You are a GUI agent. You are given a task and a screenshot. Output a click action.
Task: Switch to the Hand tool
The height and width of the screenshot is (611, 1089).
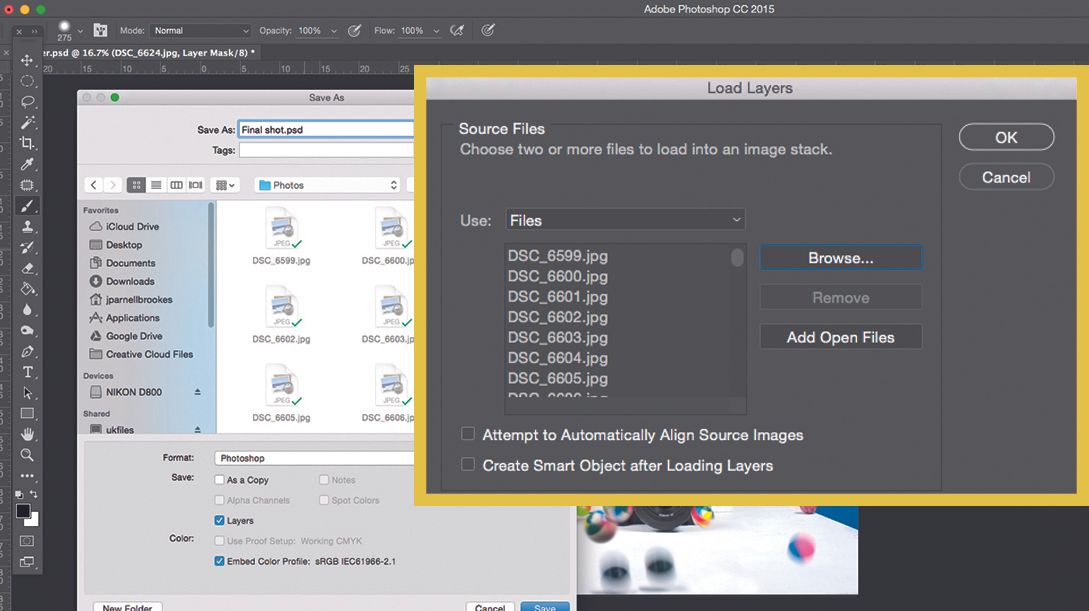(28, 434)
